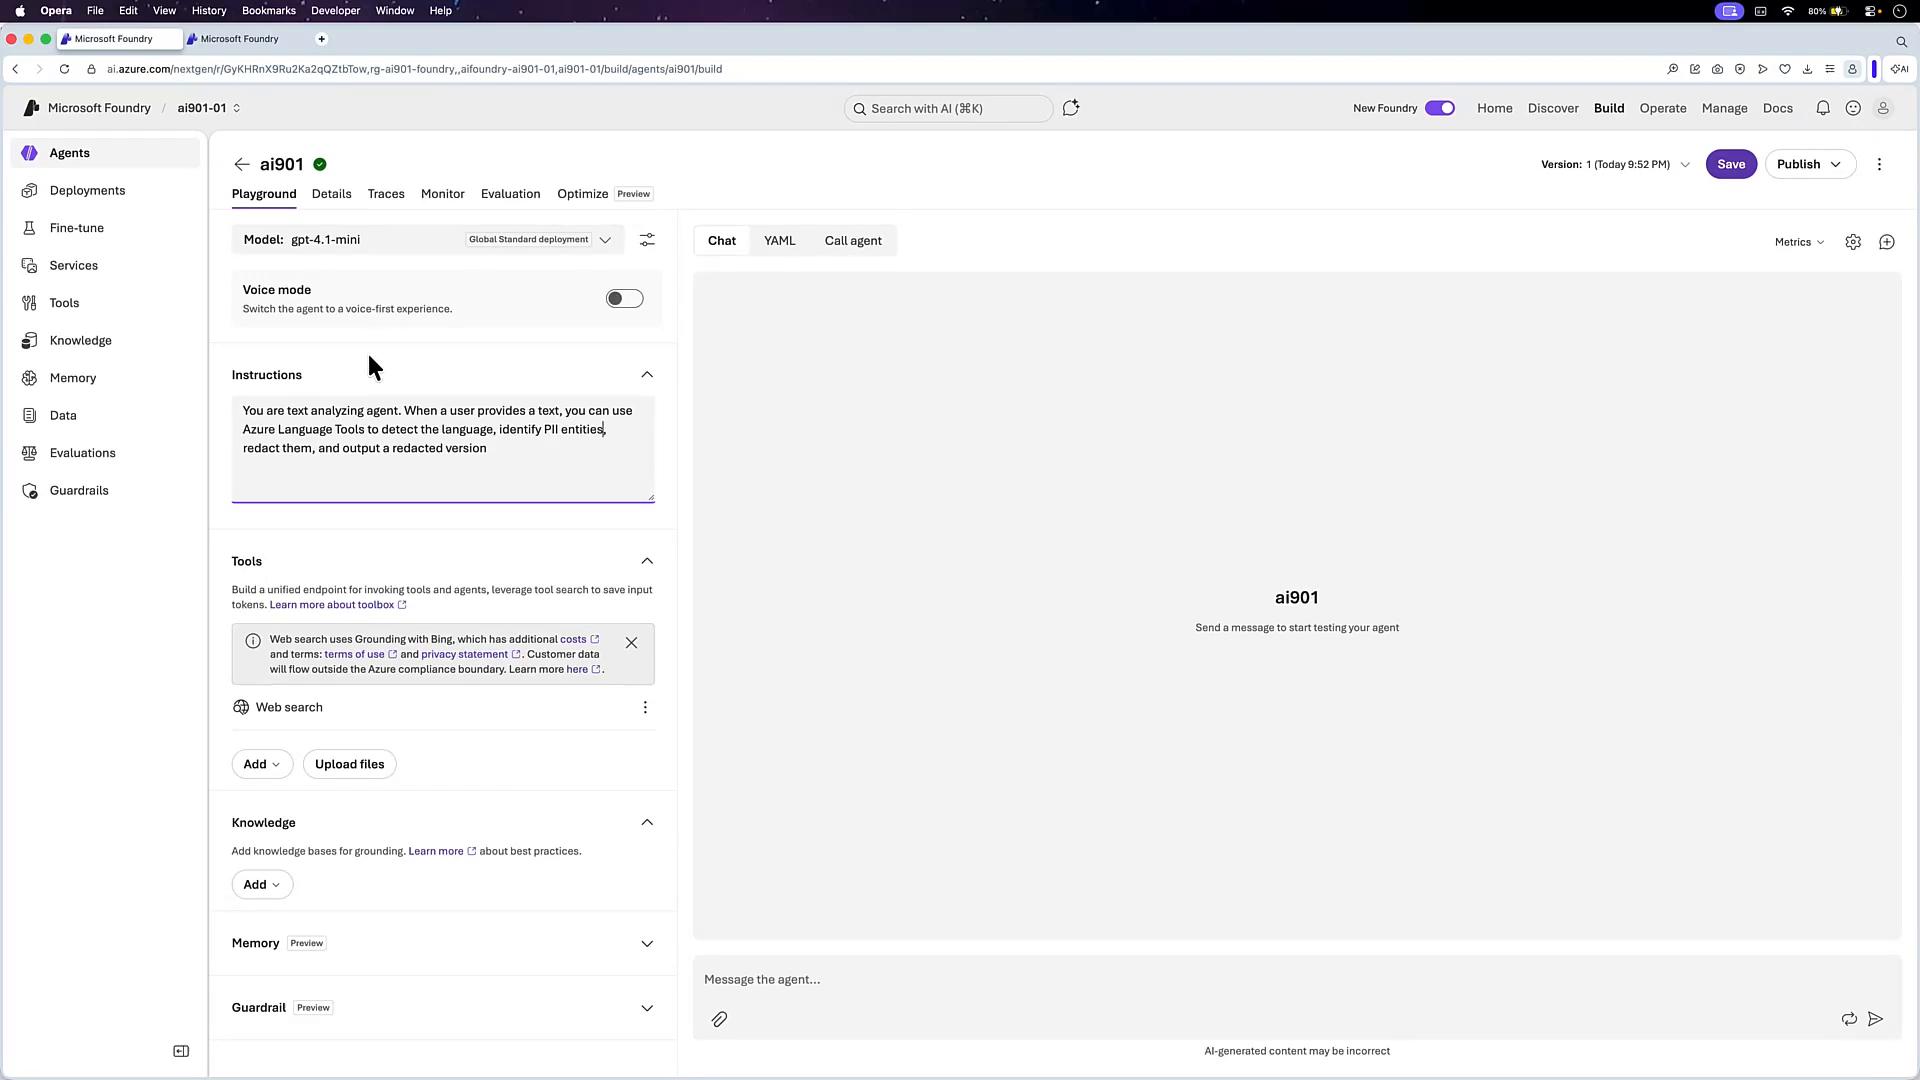Open the Tools Add dropdown
1920x1080 pixels.
coord(262,764)
